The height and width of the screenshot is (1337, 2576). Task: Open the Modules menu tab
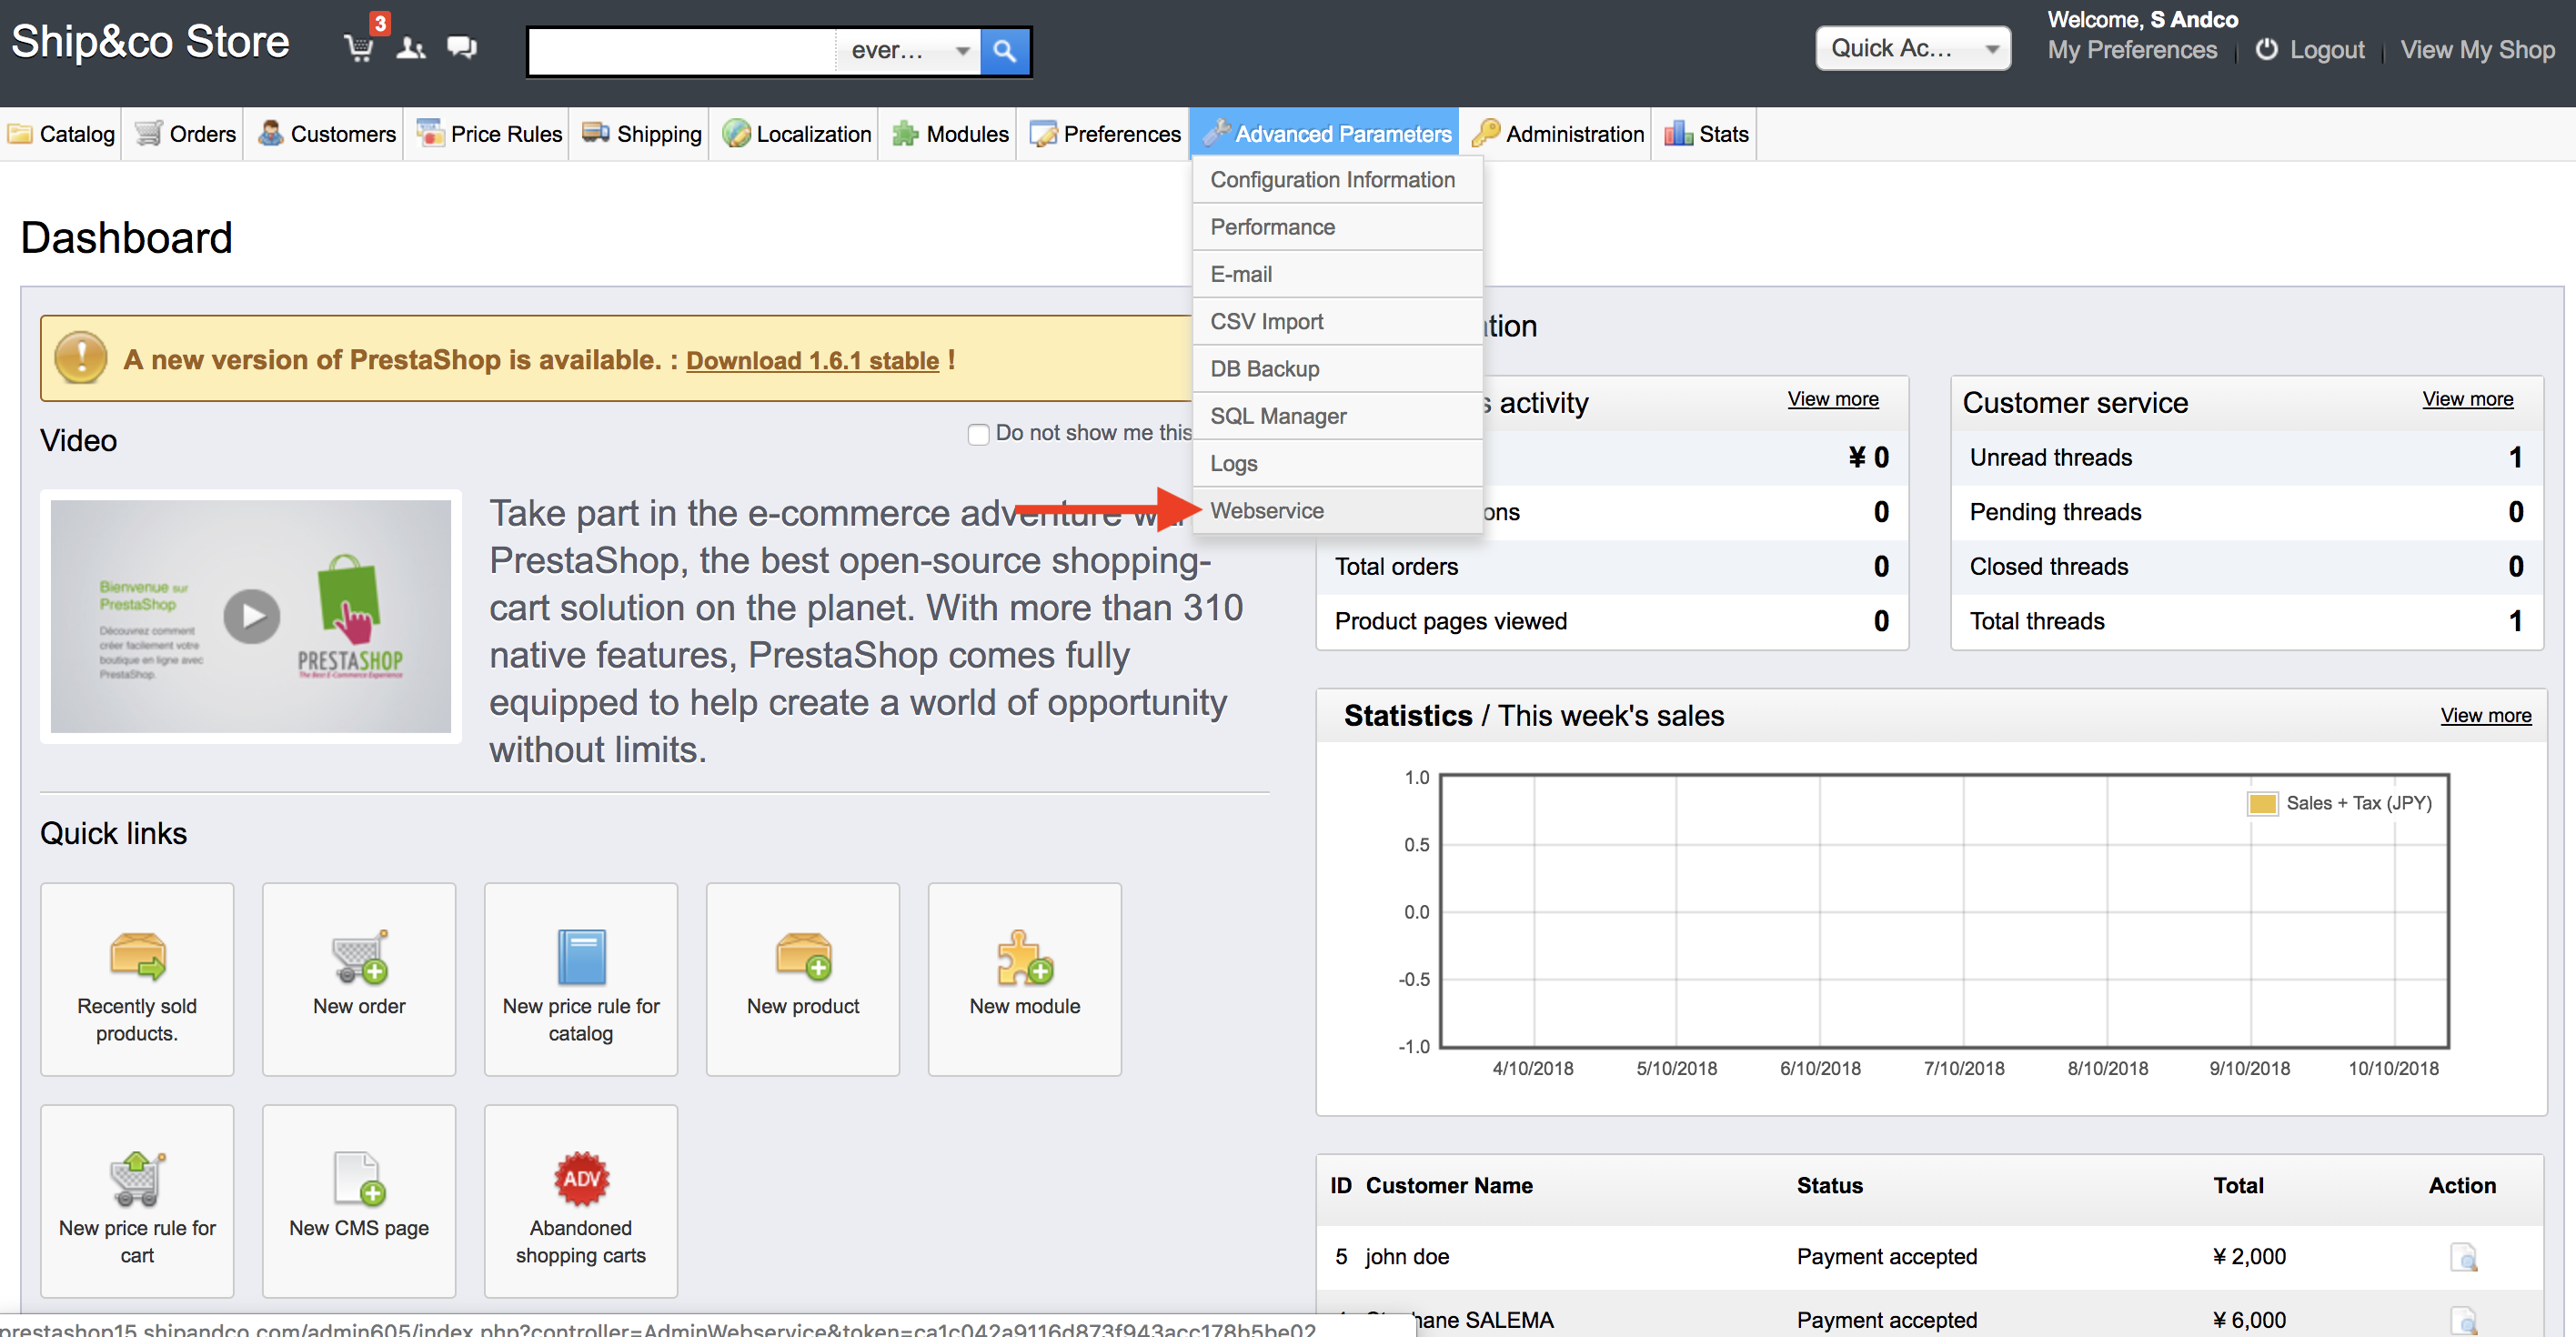(950, 134)
